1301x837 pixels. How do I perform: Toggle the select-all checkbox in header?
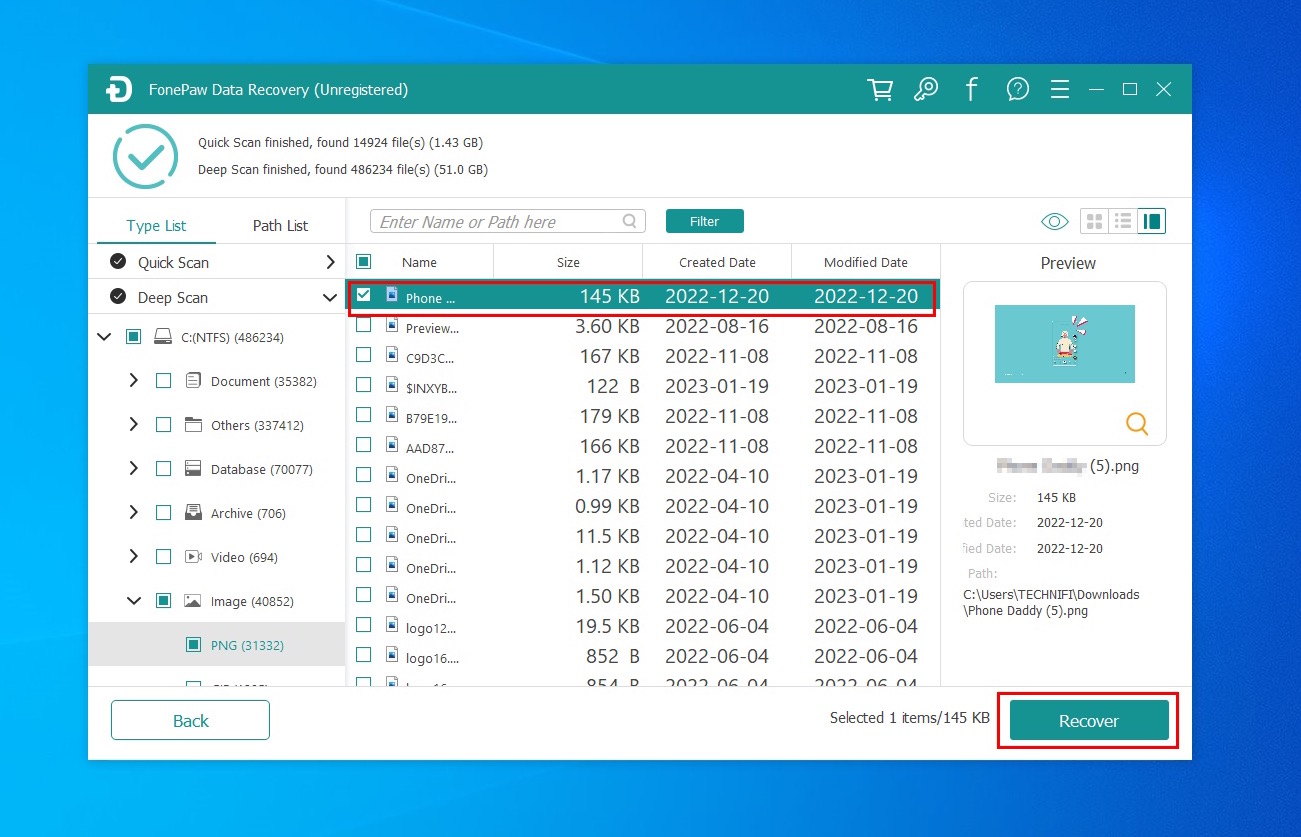pyautogui.click(x=364, y=262)
